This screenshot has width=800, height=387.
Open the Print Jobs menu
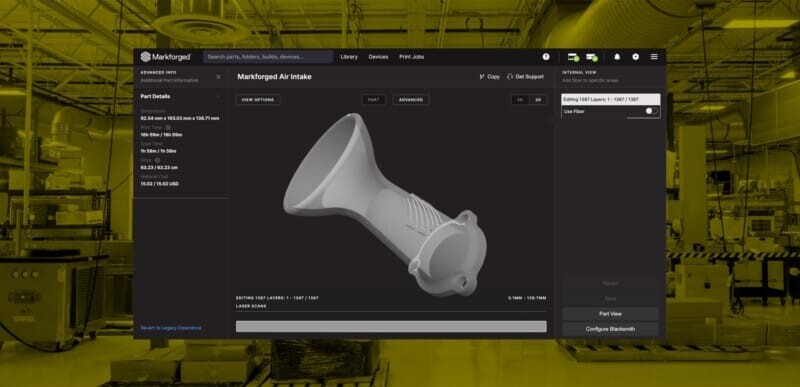pos(411,57)
